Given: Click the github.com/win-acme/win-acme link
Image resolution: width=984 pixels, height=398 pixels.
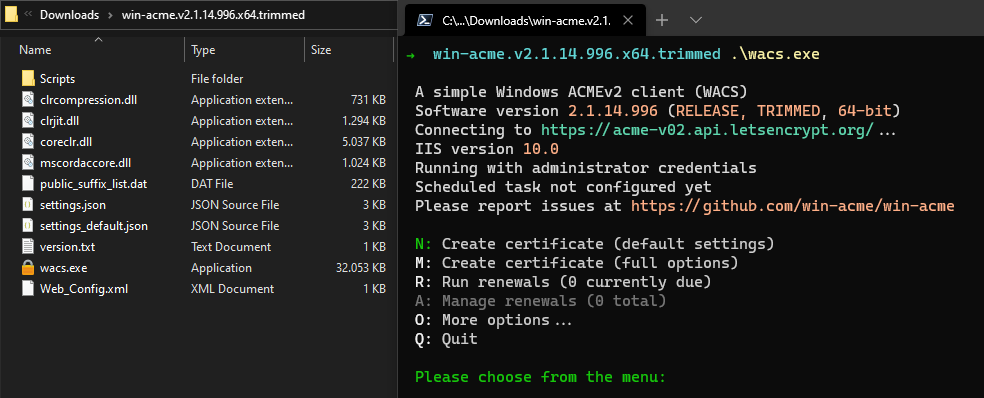Looking at the screenshot, I should tap(793, 205).
